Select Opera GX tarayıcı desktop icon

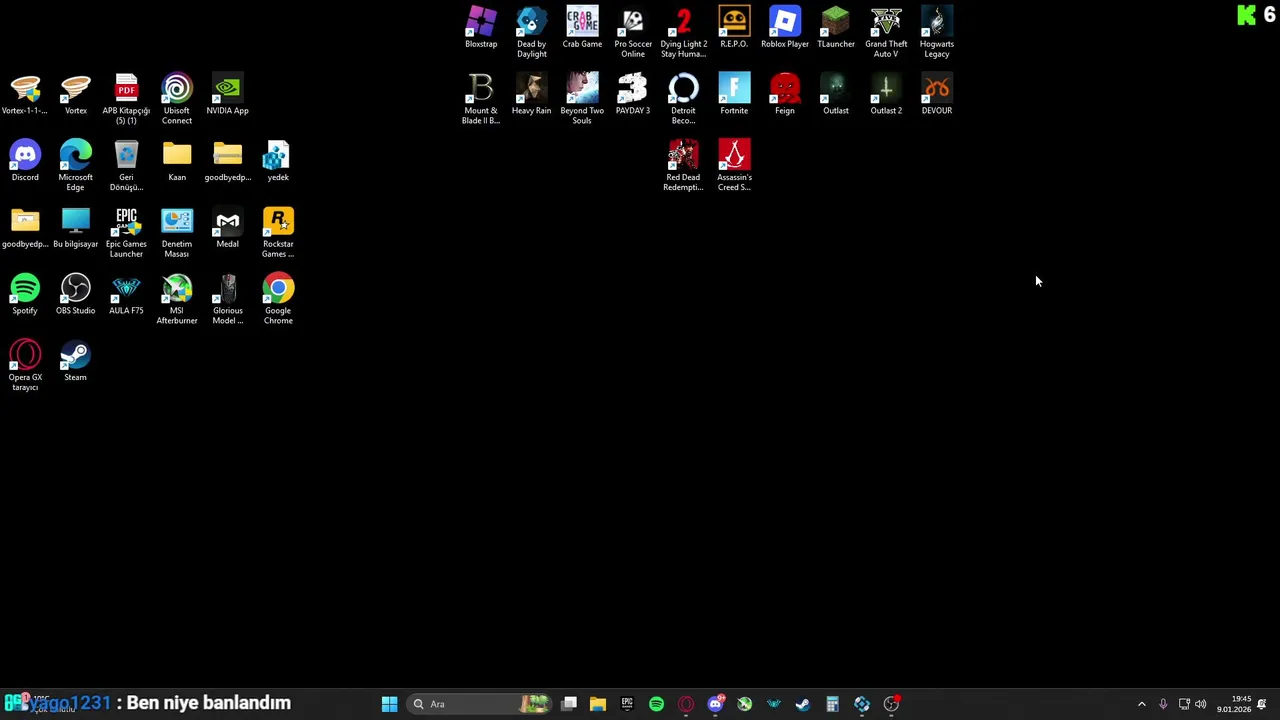[25, 365]
